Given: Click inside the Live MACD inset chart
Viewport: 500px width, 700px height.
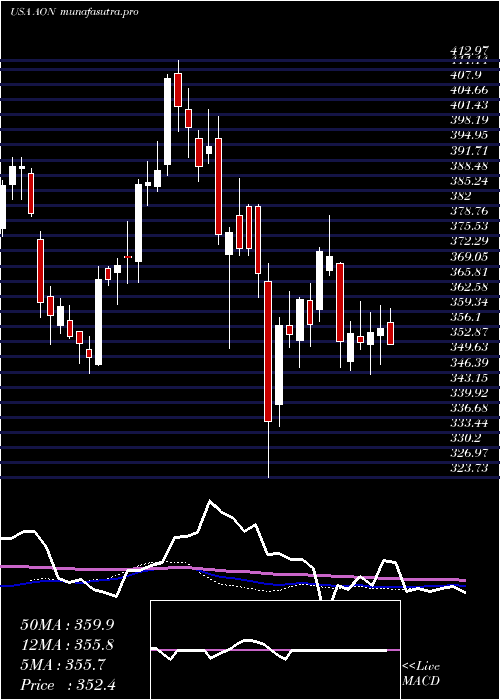Looking at the screenshot, I should [x=275, y=650].
